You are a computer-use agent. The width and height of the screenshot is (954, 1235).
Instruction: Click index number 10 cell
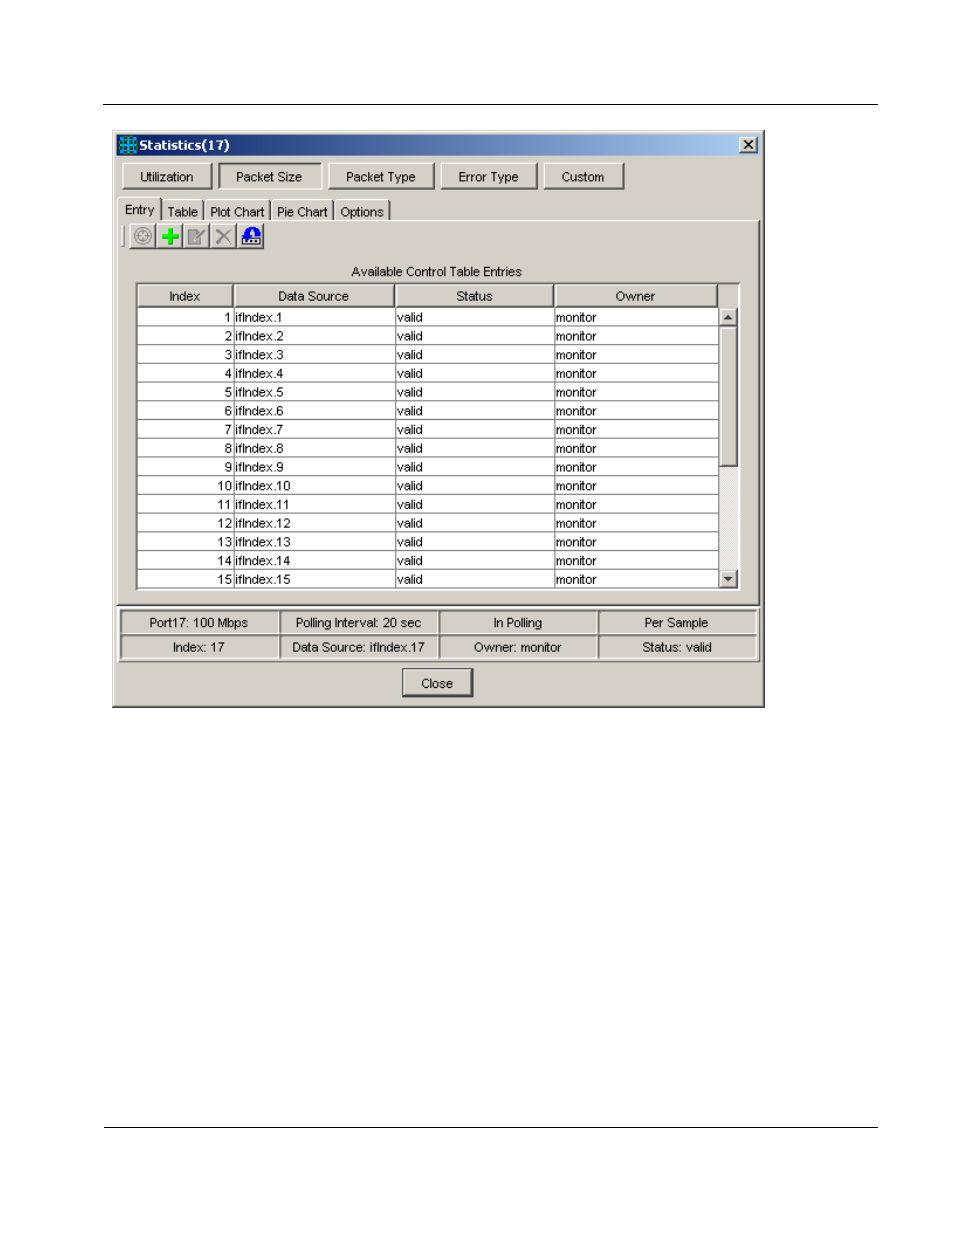pyautogui.click(x=185, y=486)
